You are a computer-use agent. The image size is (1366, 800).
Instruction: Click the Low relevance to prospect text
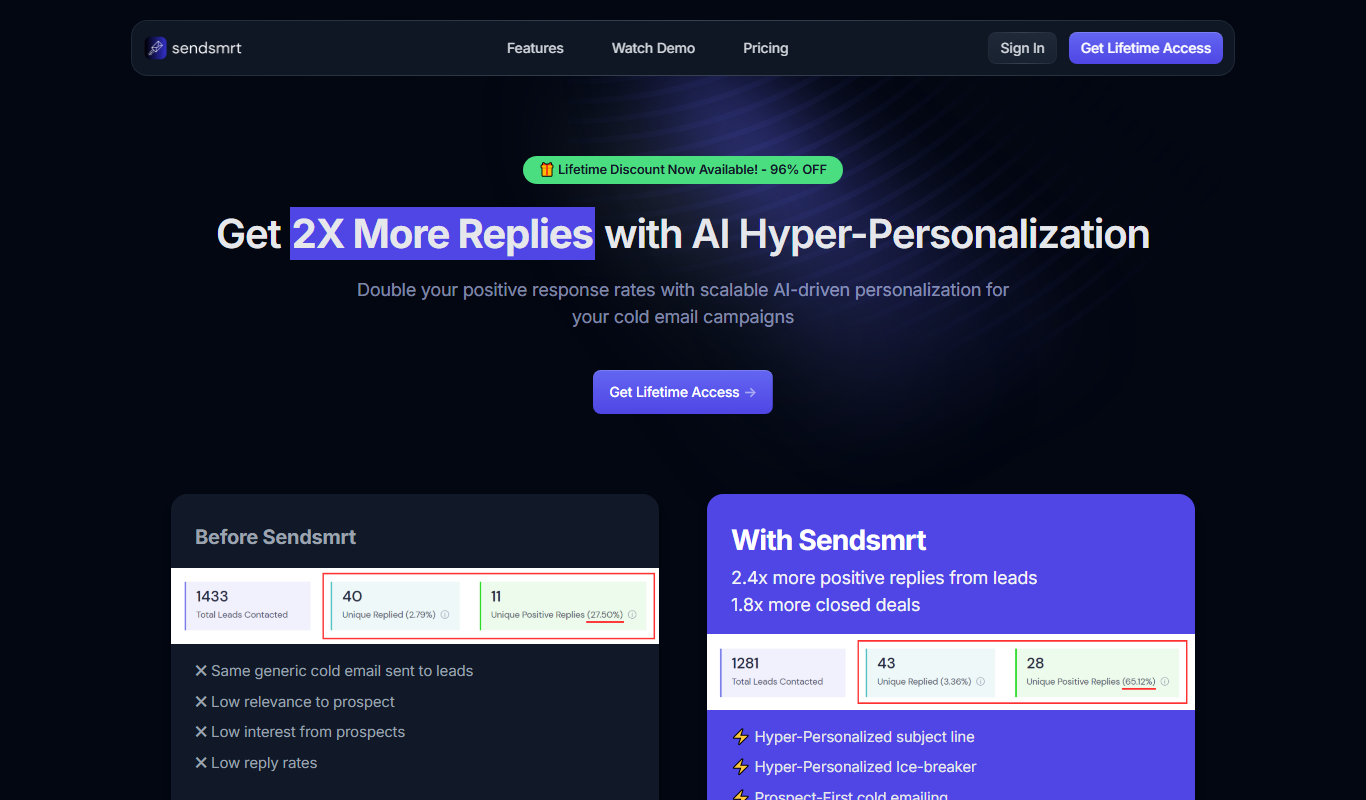click(x=303, y=702)
